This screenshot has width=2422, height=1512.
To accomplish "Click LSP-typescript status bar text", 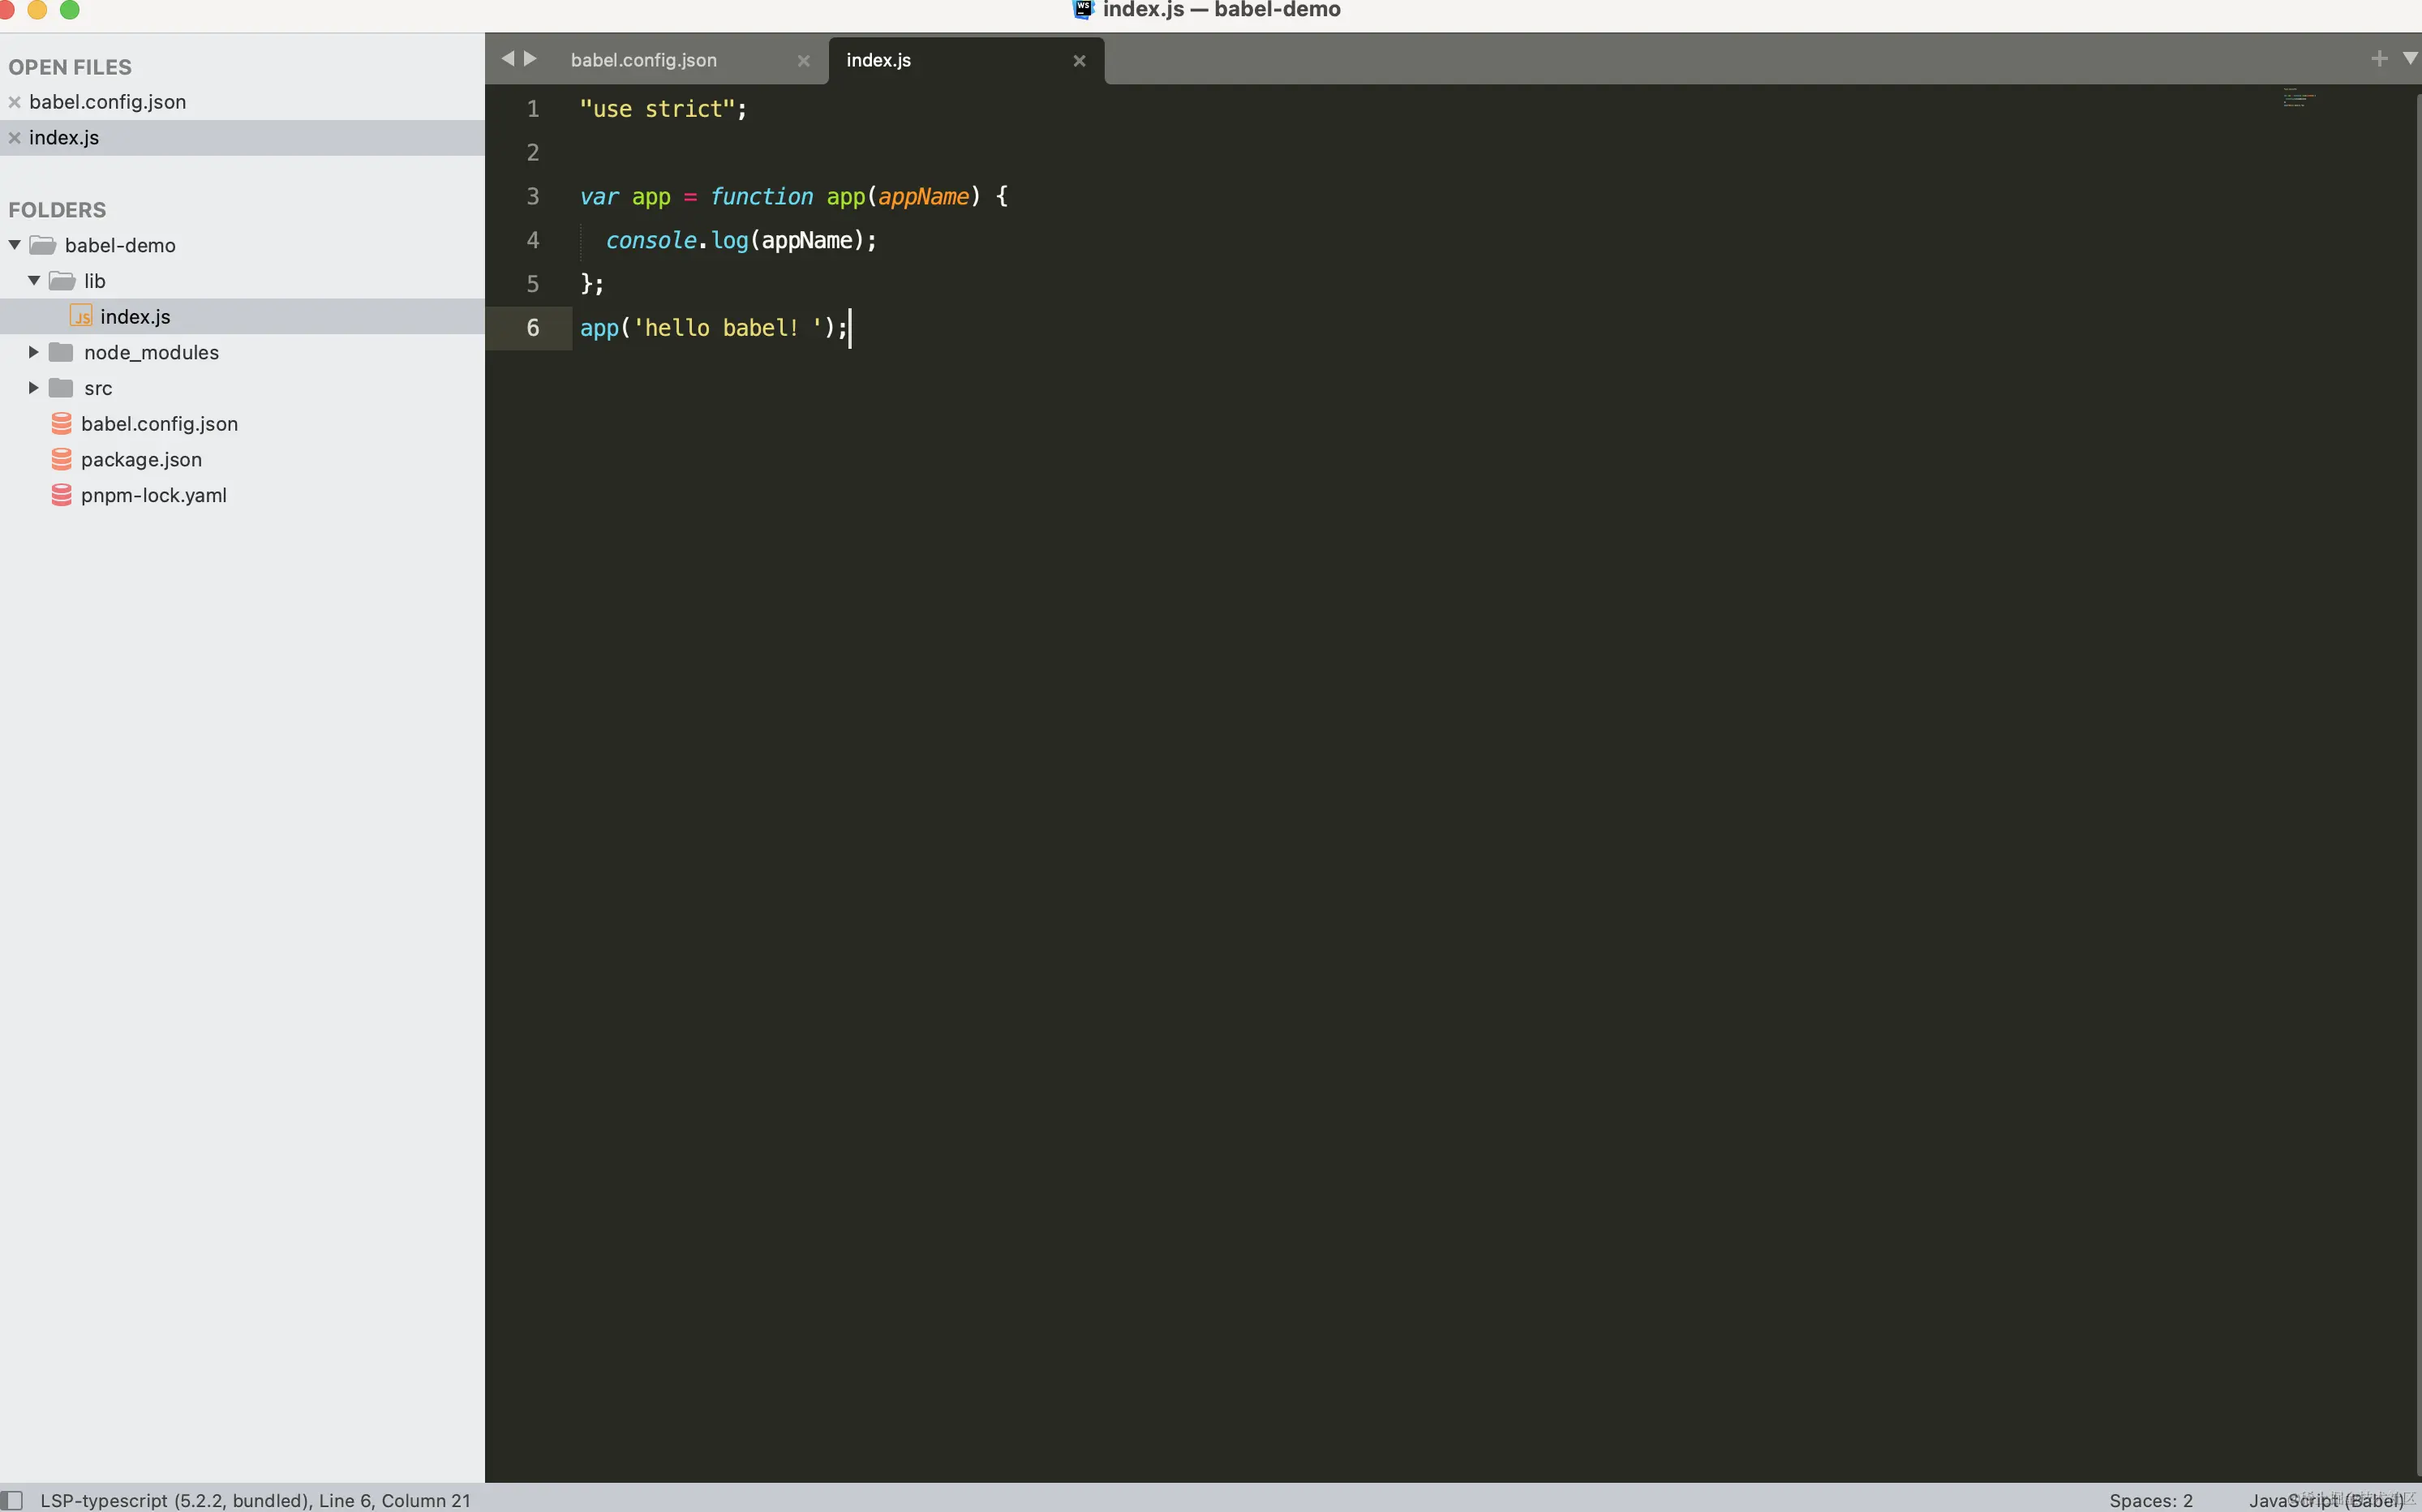I will pos(255,1500).
